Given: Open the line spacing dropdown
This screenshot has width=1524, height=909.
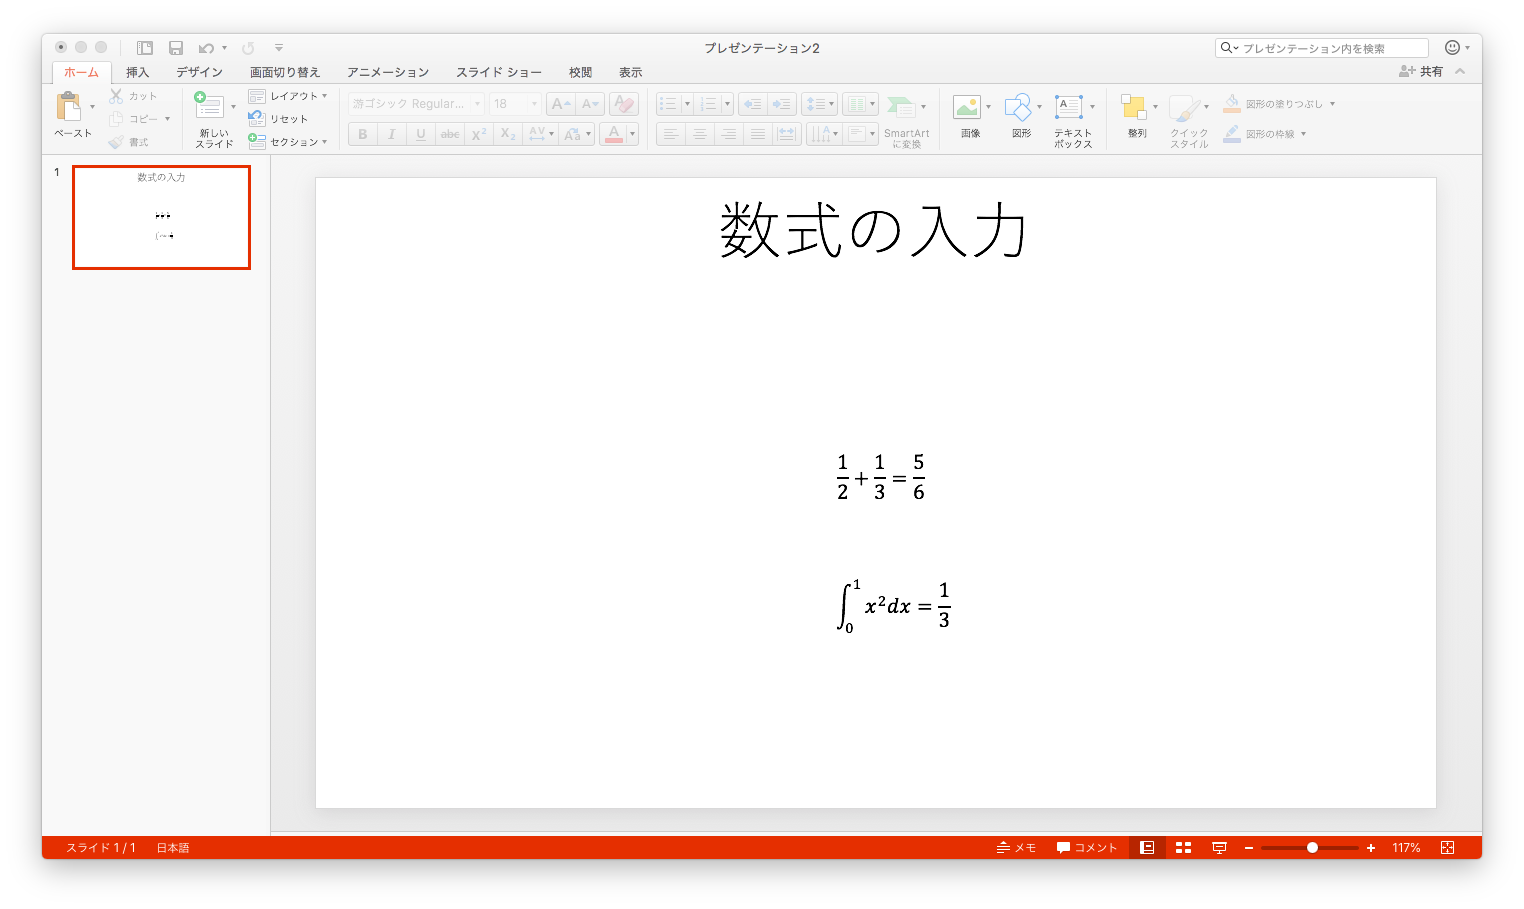Looking at the screenshot, I should point(819,104).
